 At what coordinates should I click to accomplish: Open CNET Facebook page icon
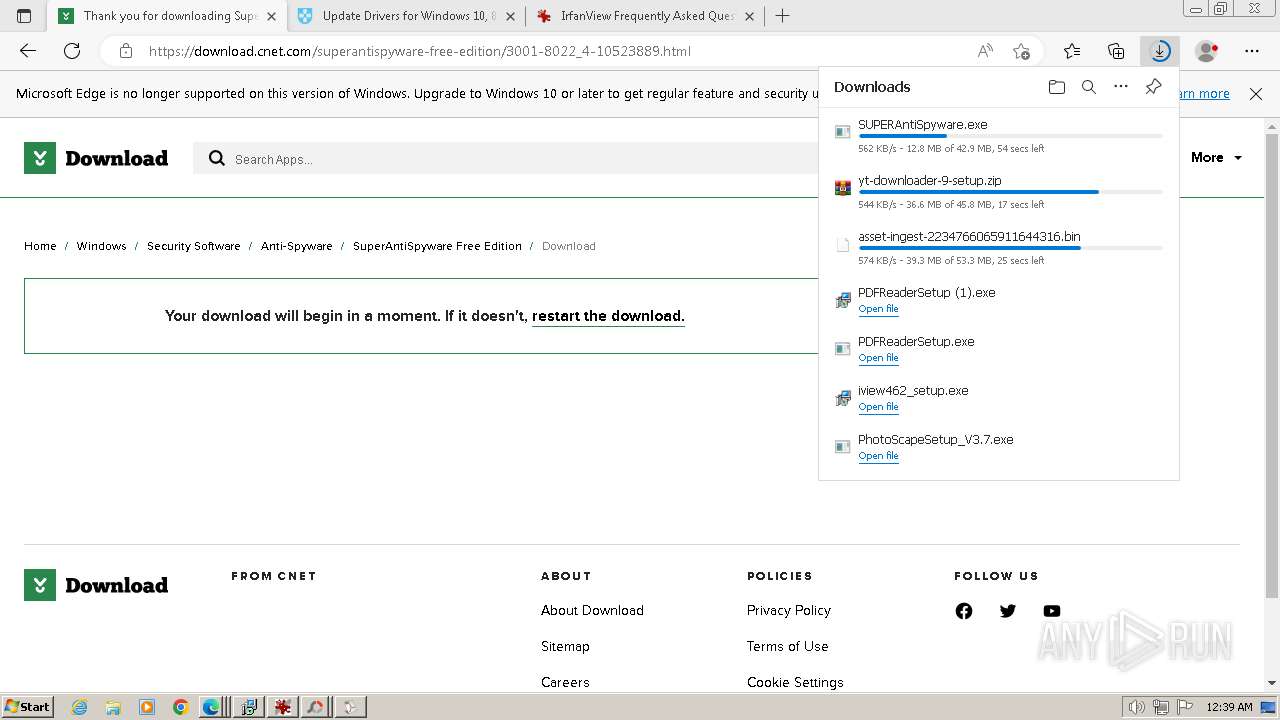pyautogui.click(x=964, y=611)
